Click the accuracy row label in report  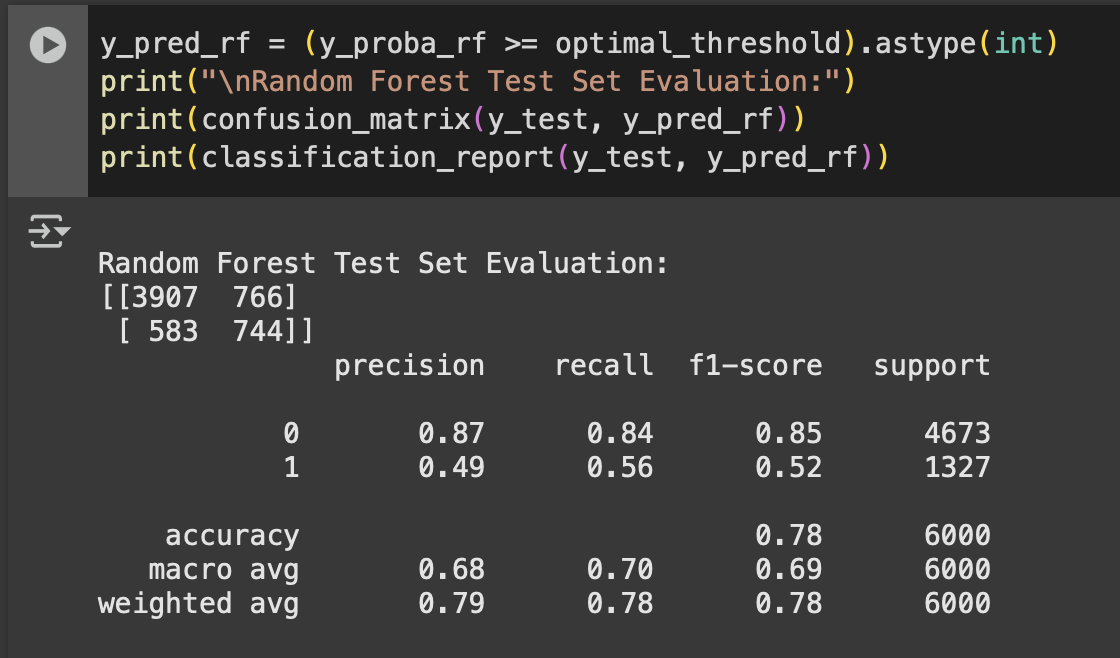click(x=232, y=536)
